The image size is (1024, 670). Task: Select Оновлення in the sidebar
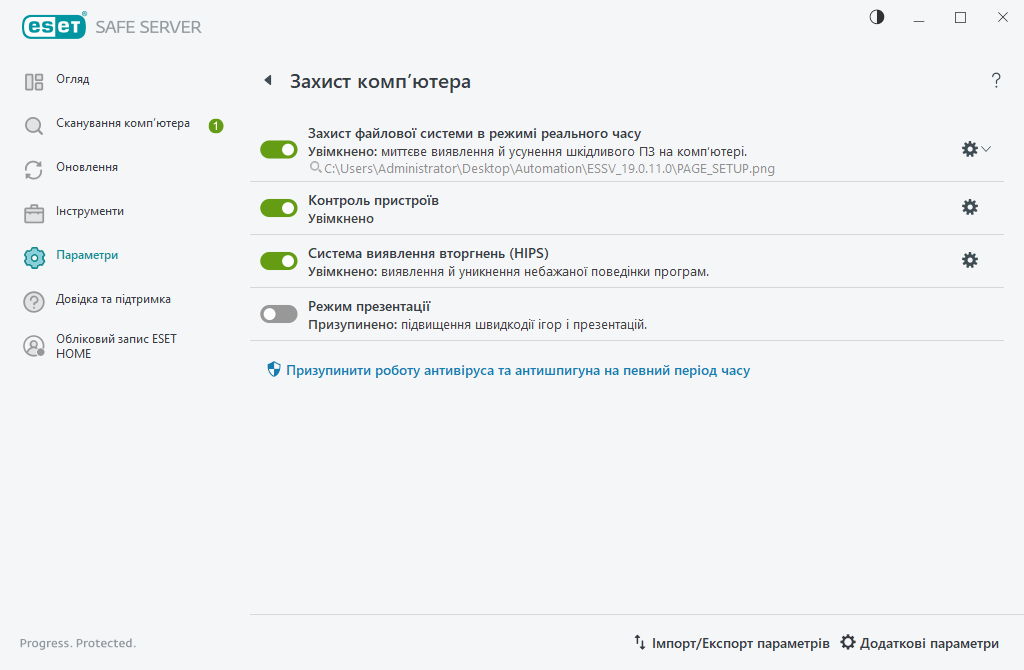pos(87,167)
